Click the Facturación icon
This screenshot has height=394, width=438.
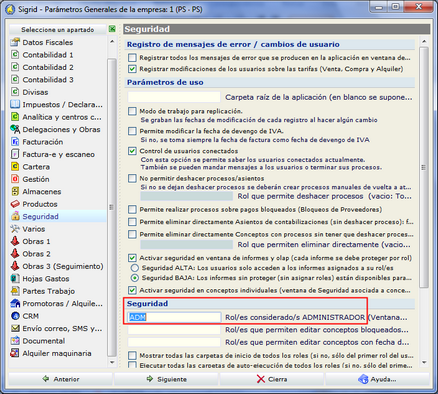click(x=15, y=142)
